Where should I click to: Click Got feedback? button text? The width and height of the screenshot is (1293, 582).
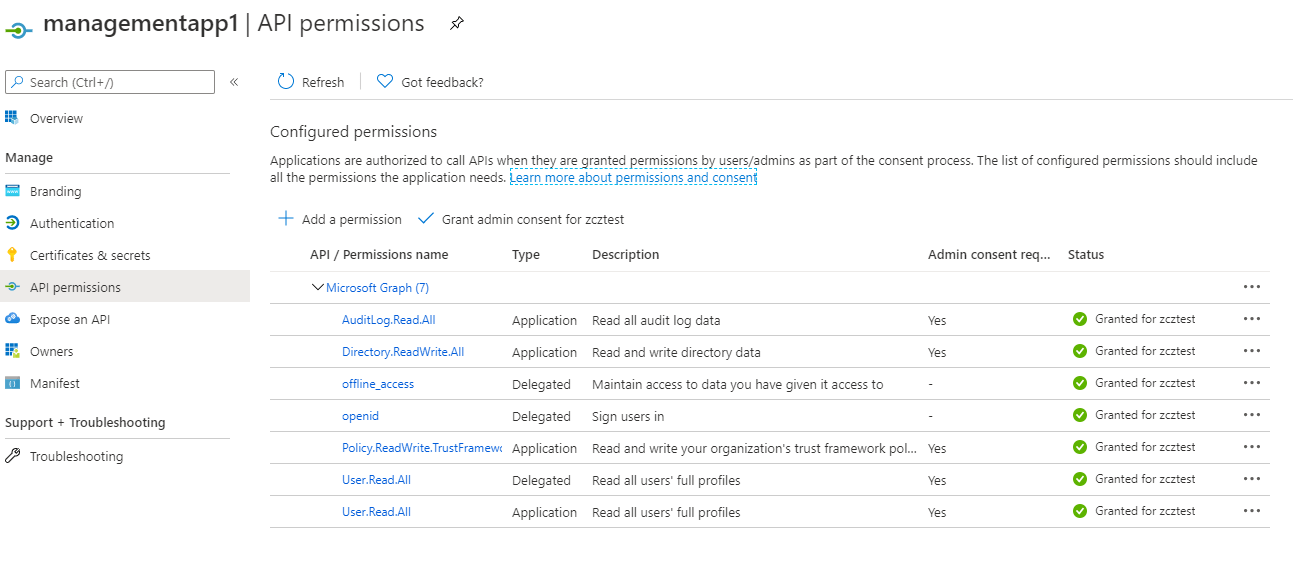coord(442,82)
